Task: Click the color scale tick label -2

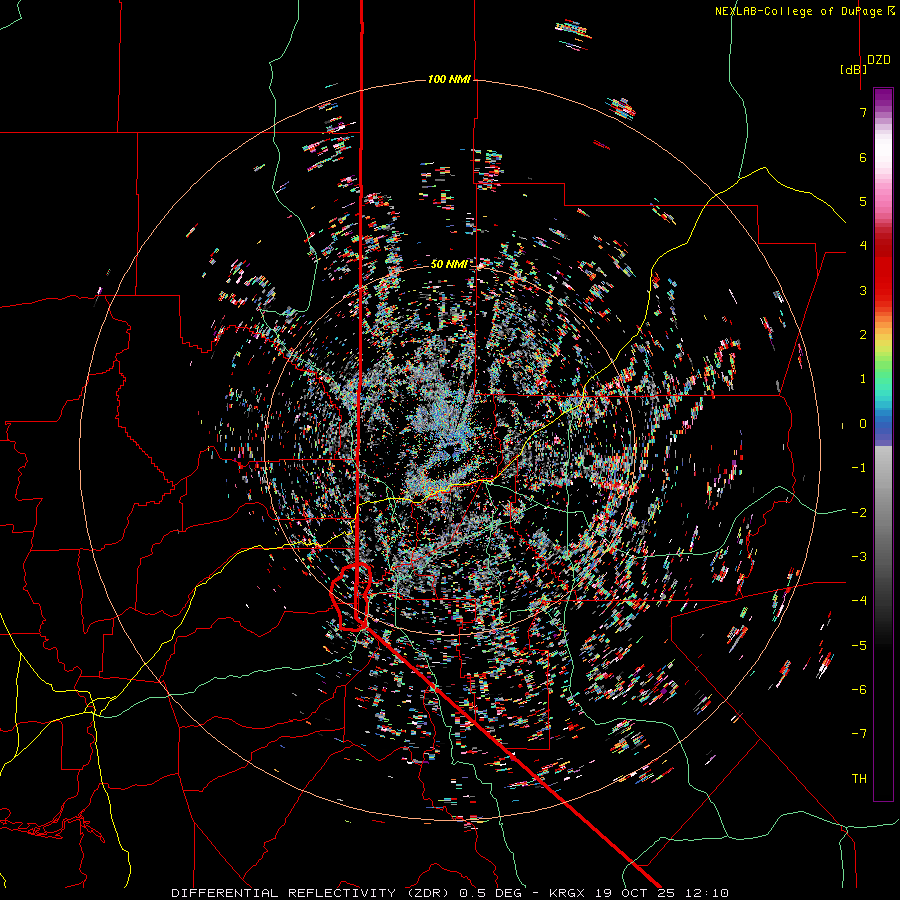Action: tap(859, 513)
